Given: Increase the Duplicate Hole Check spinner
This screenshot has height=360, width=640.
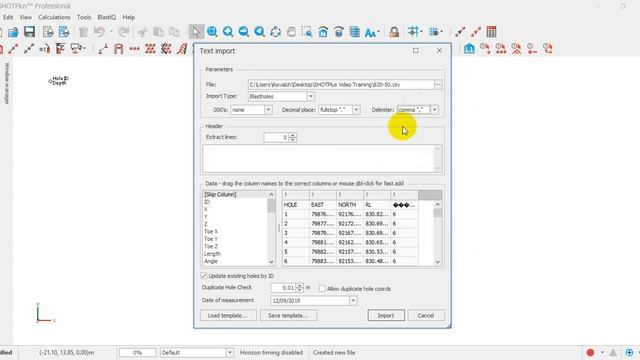Looking at the screenshot, I should click(300, 286).
